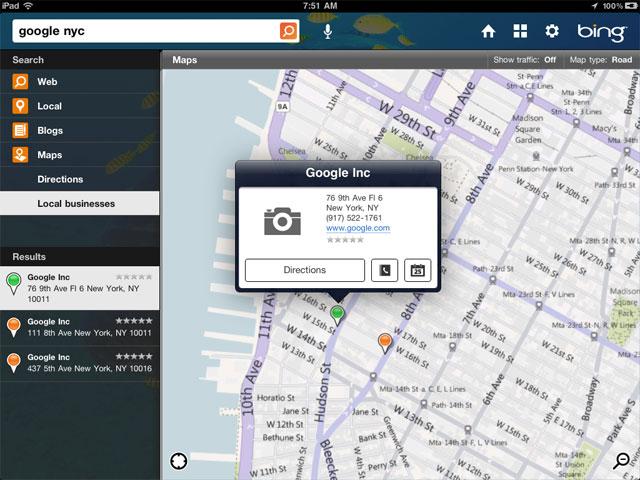The image size is (640, 480).
Task: Open the Maps search category
Action: (x=80, y=155)
